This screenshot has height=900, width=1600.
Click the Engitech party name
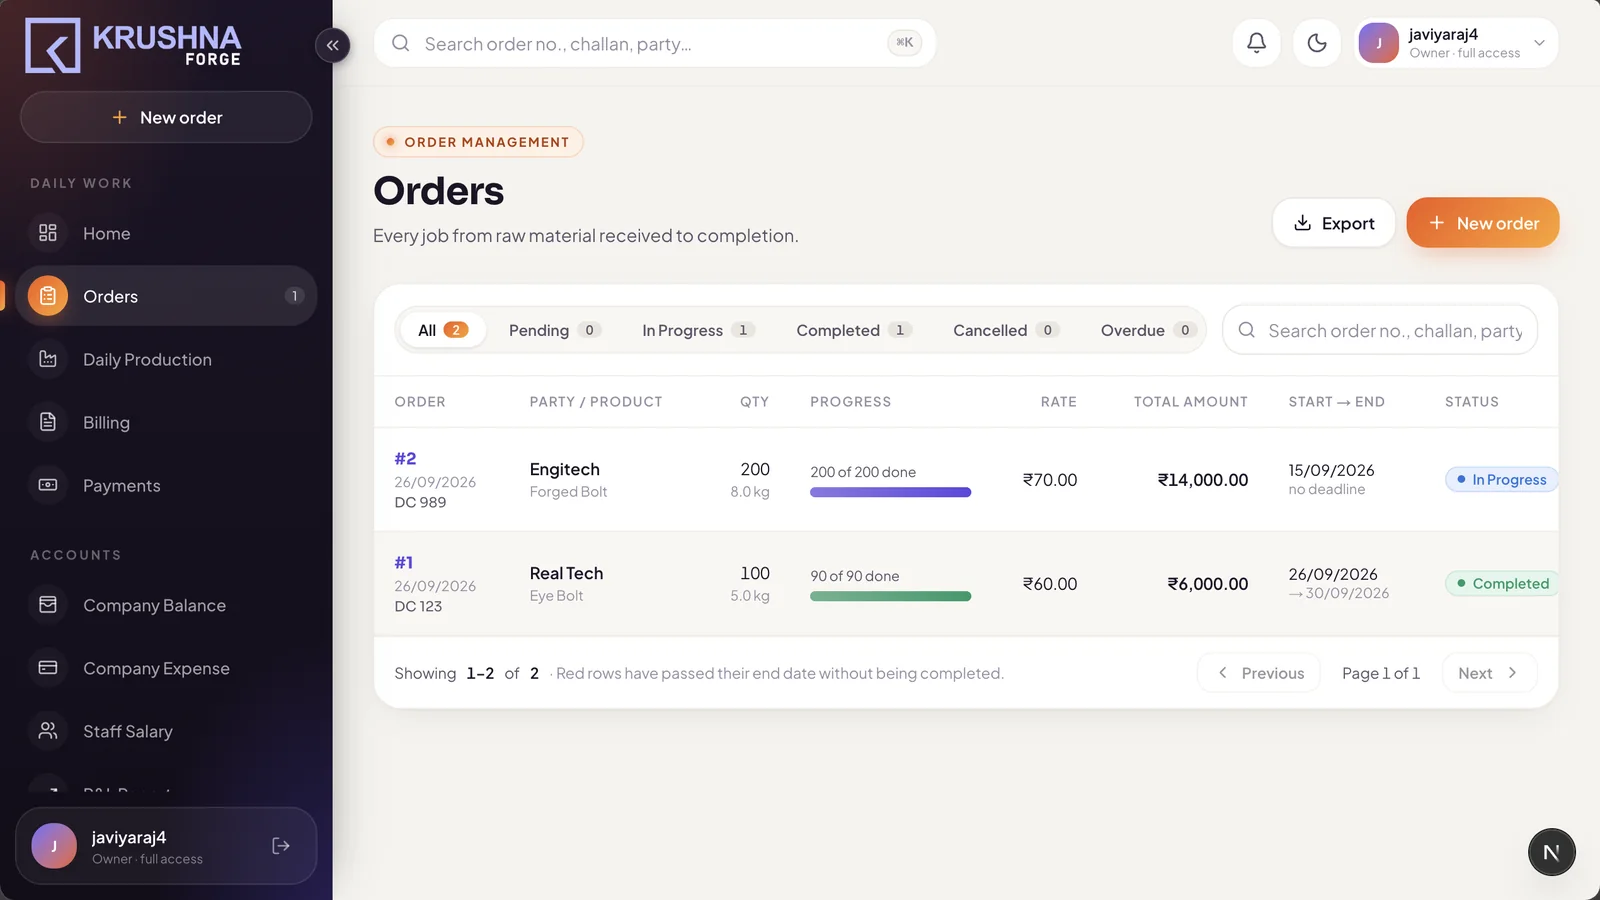[565, 469]
